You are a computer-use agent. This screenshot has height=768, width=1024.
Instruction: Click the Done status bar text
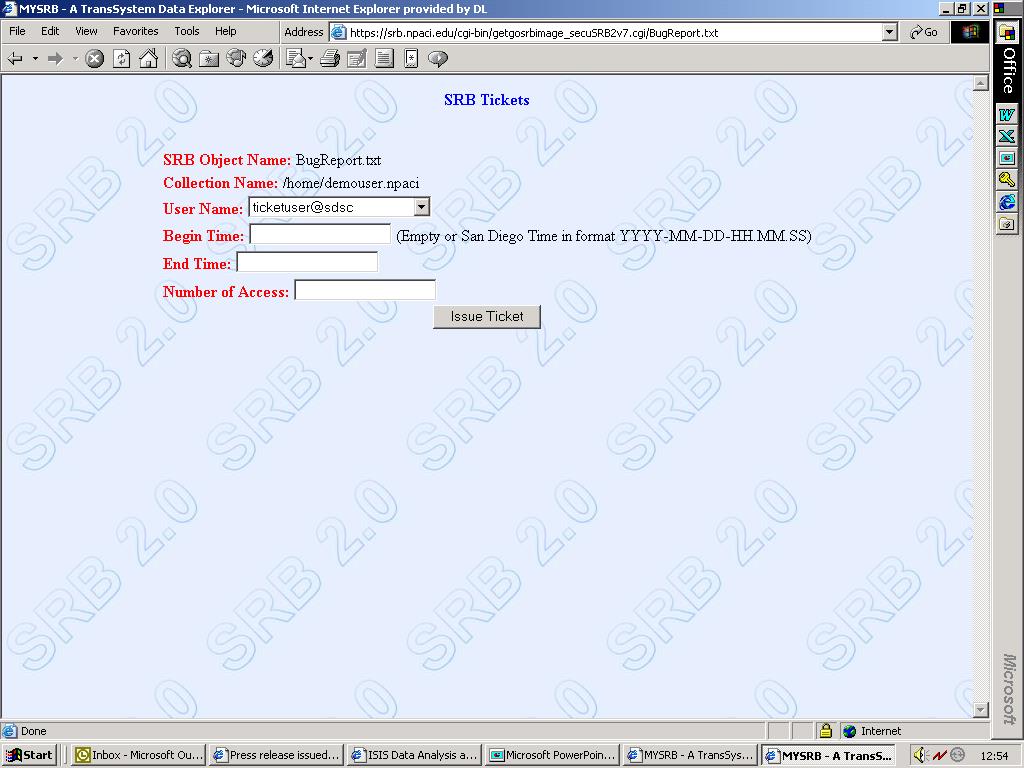33,731
